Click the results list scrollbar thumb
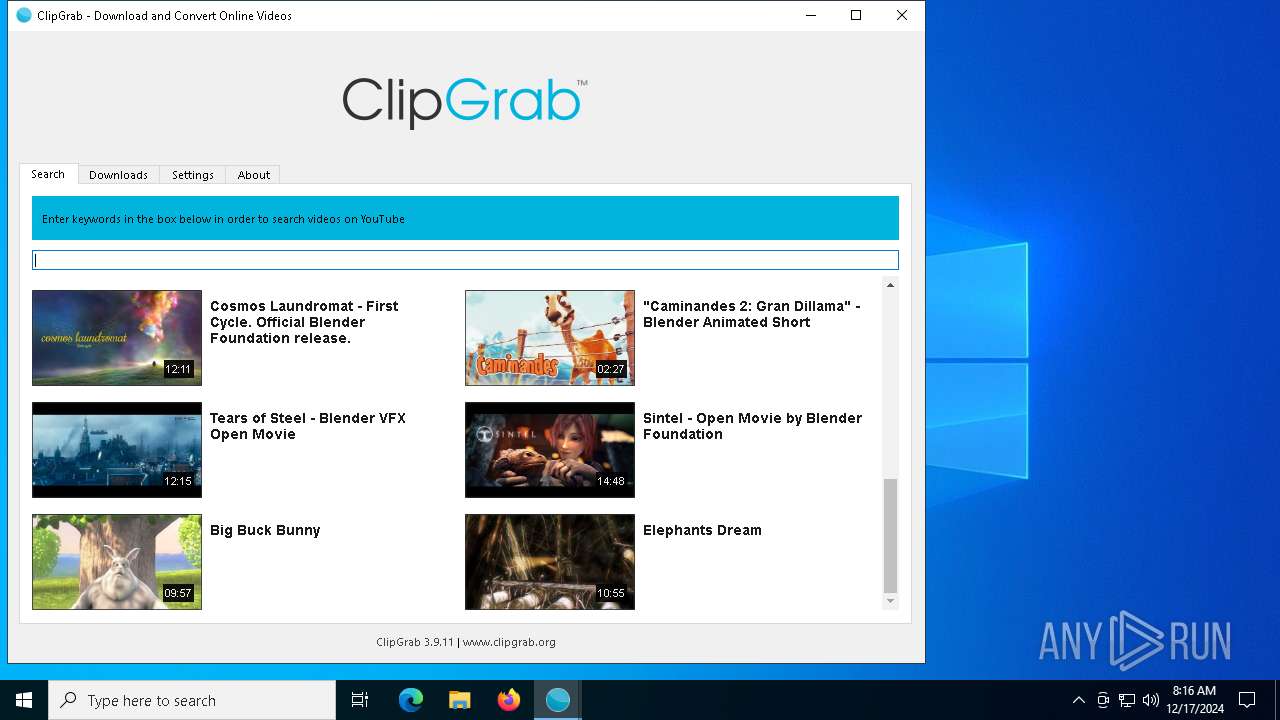1280x720 pixels. pos(890,536)
